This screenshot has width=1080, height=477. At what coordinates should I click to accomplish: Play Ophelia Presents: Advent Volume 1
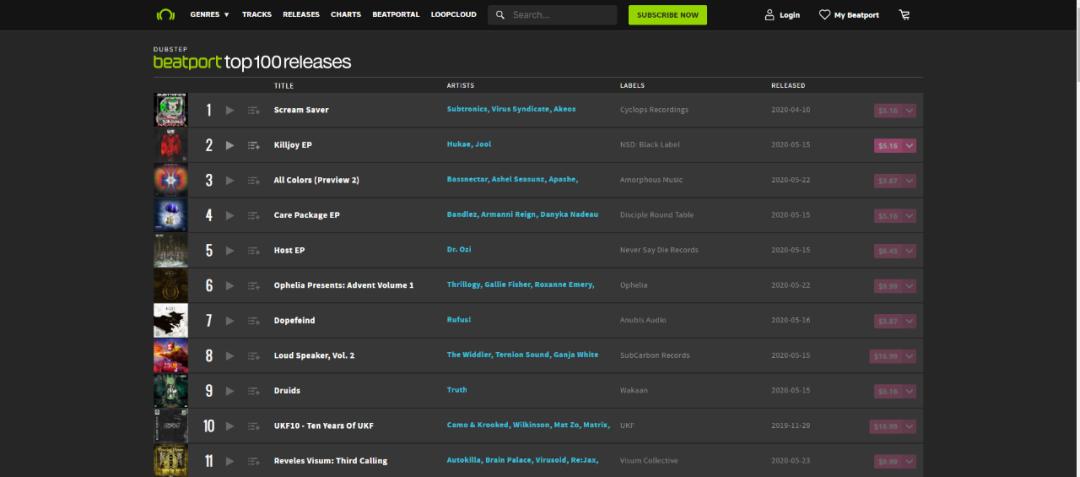[230, 286]
